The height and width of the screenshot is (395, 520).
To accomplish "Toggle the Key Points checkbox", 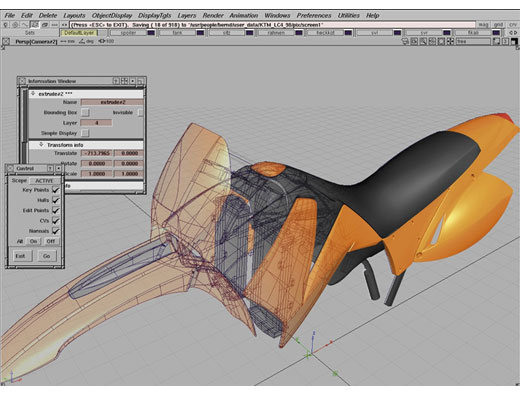I will point(56,190).
